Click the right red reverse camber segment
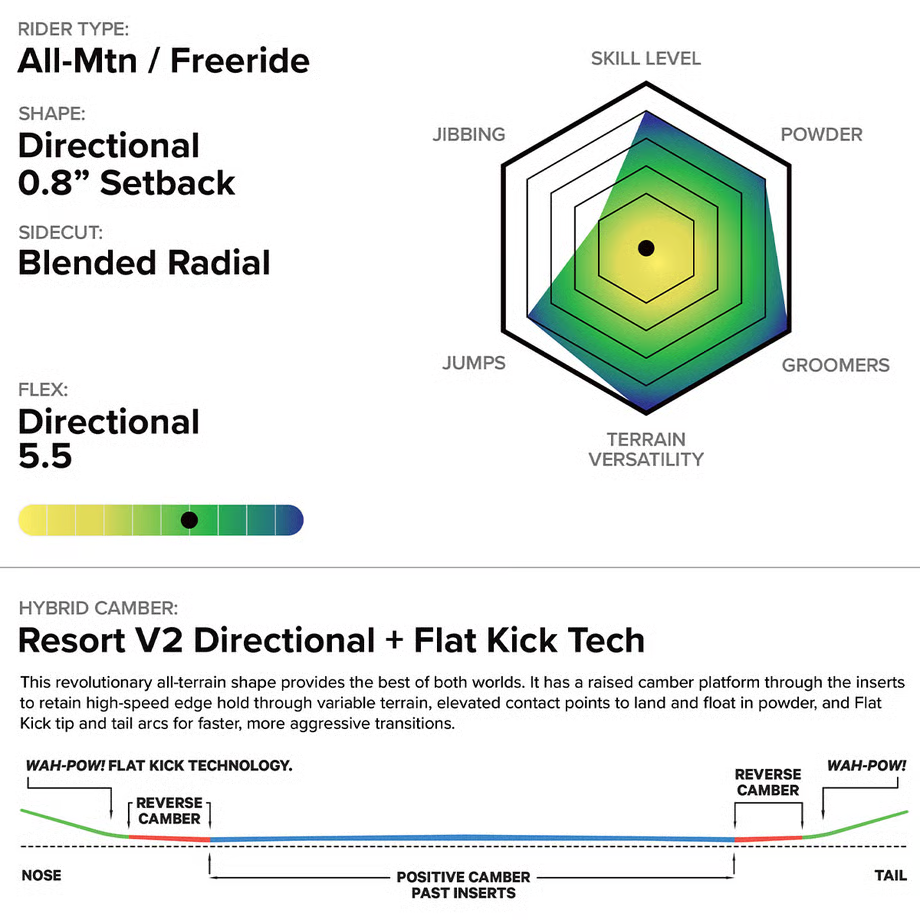Viewport: 920px width, 920px height. point(768,837)
